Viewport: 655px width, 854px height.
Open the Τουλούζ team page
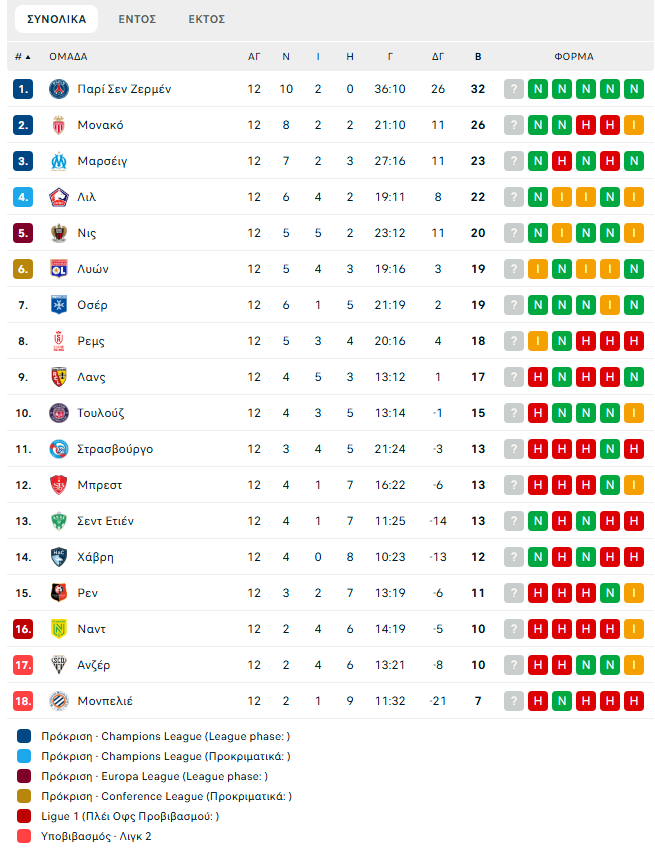(x=101, y=413)
